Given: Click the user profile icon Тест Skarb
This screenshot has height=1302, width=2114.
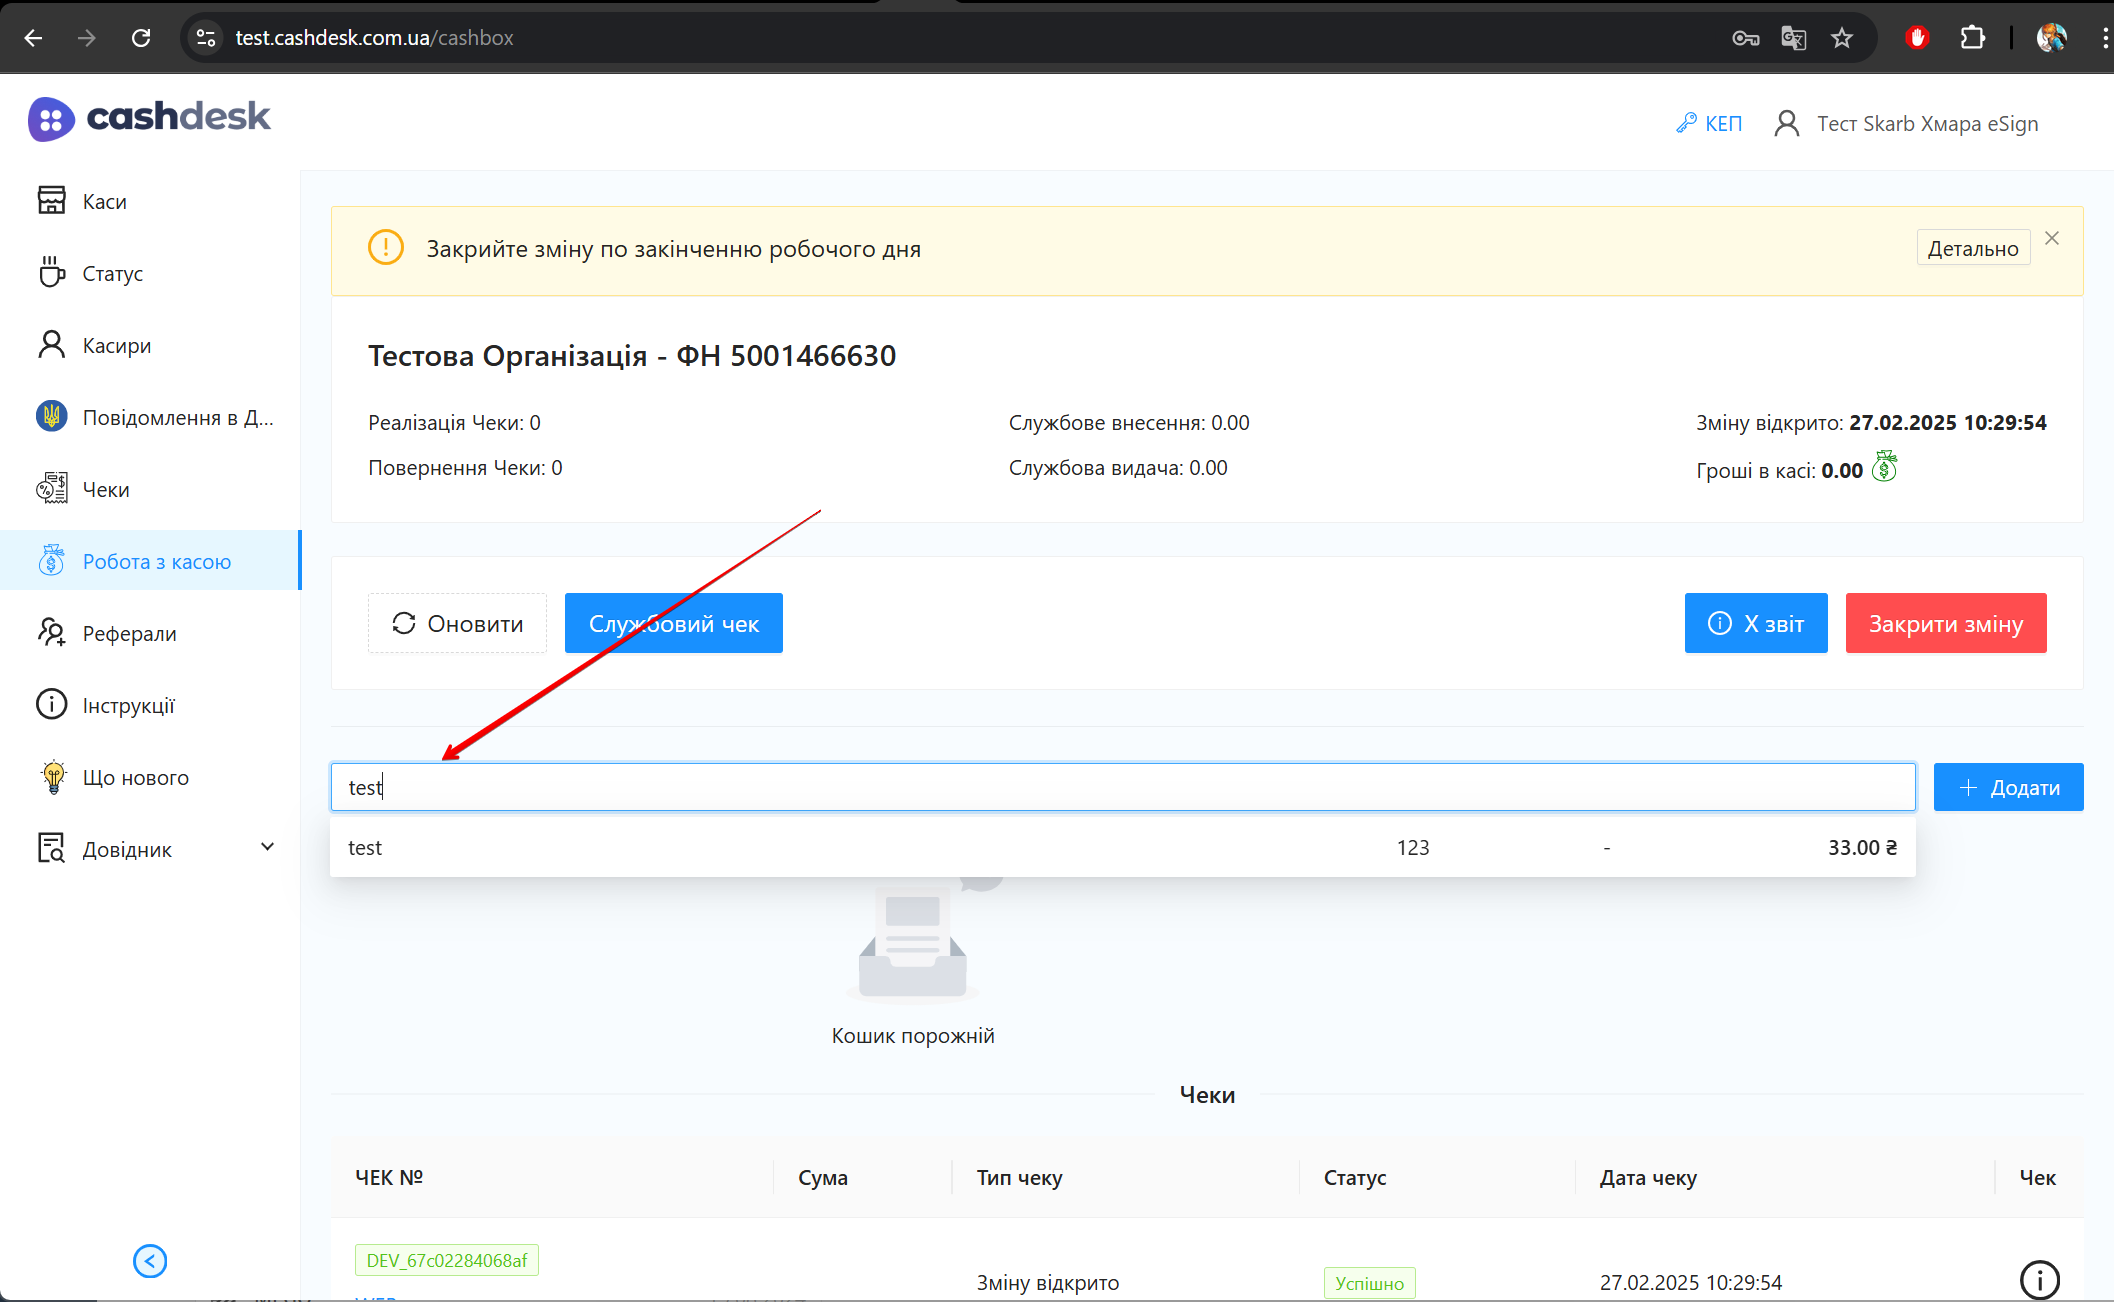Looking at the screenshot, I should click(x=1786, y=124).
